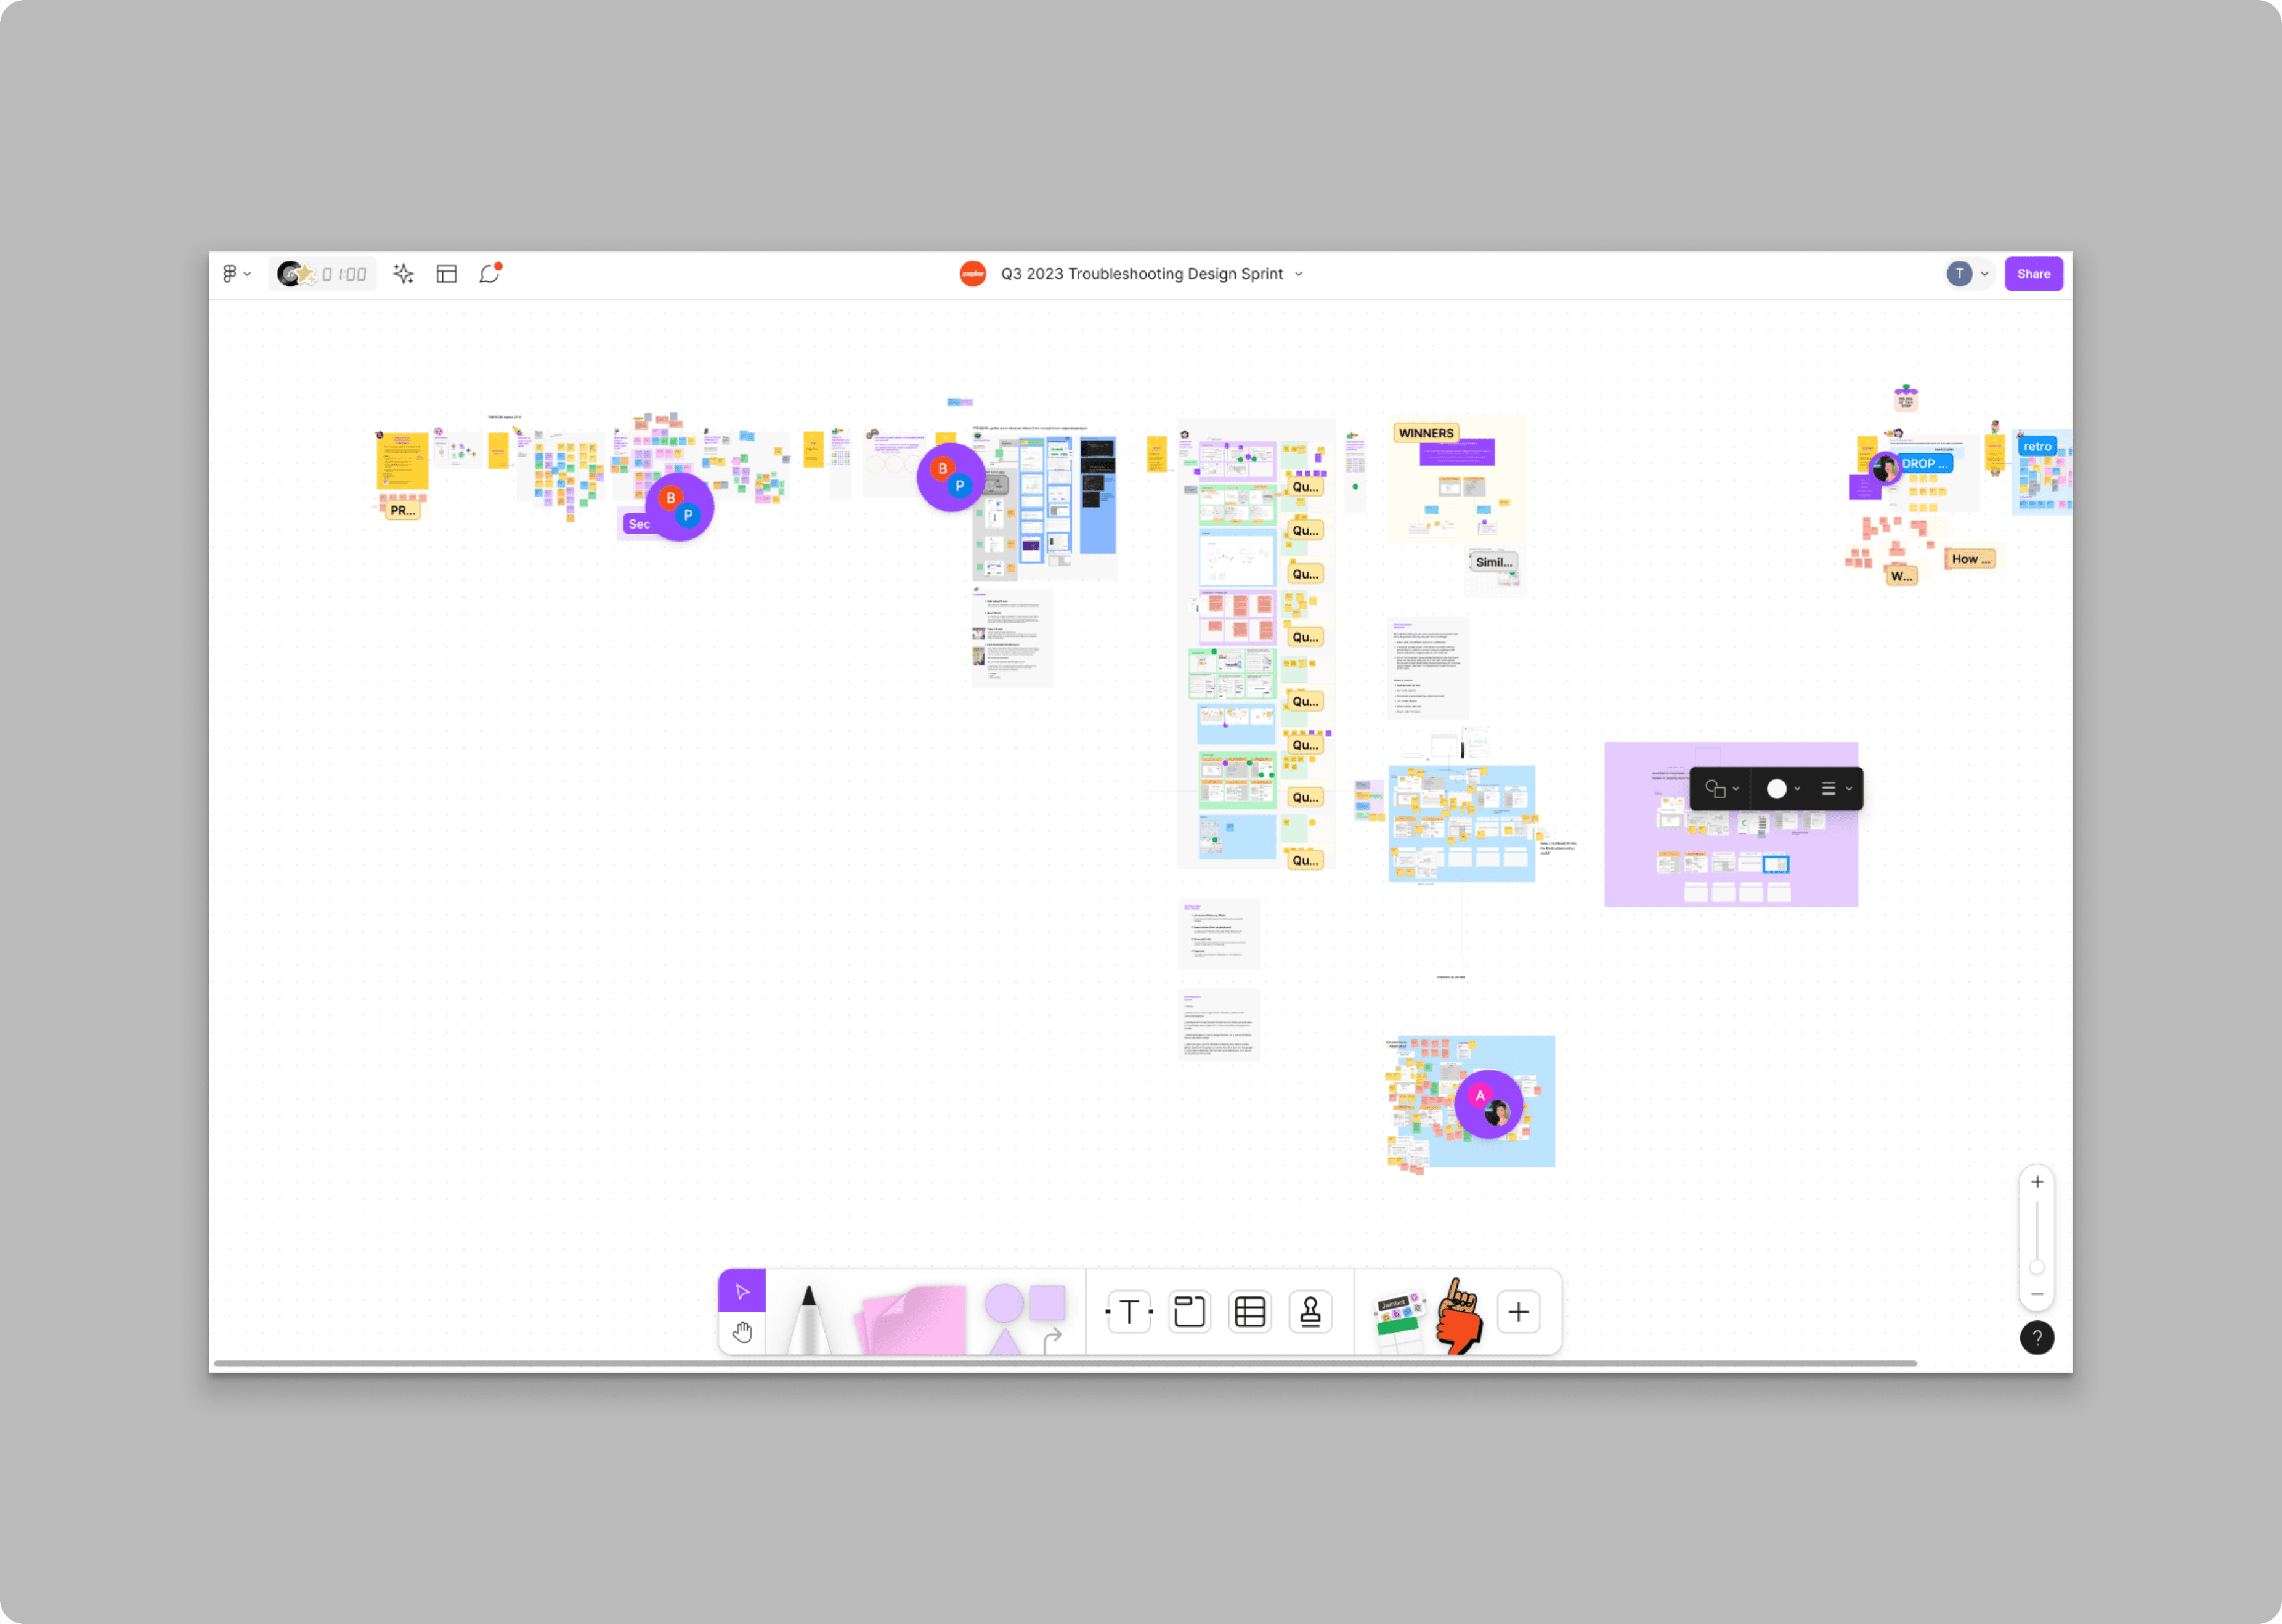The image size is (2282, 1624).
Task: Switch to the Hand tool
Action: pos(741,1332)
